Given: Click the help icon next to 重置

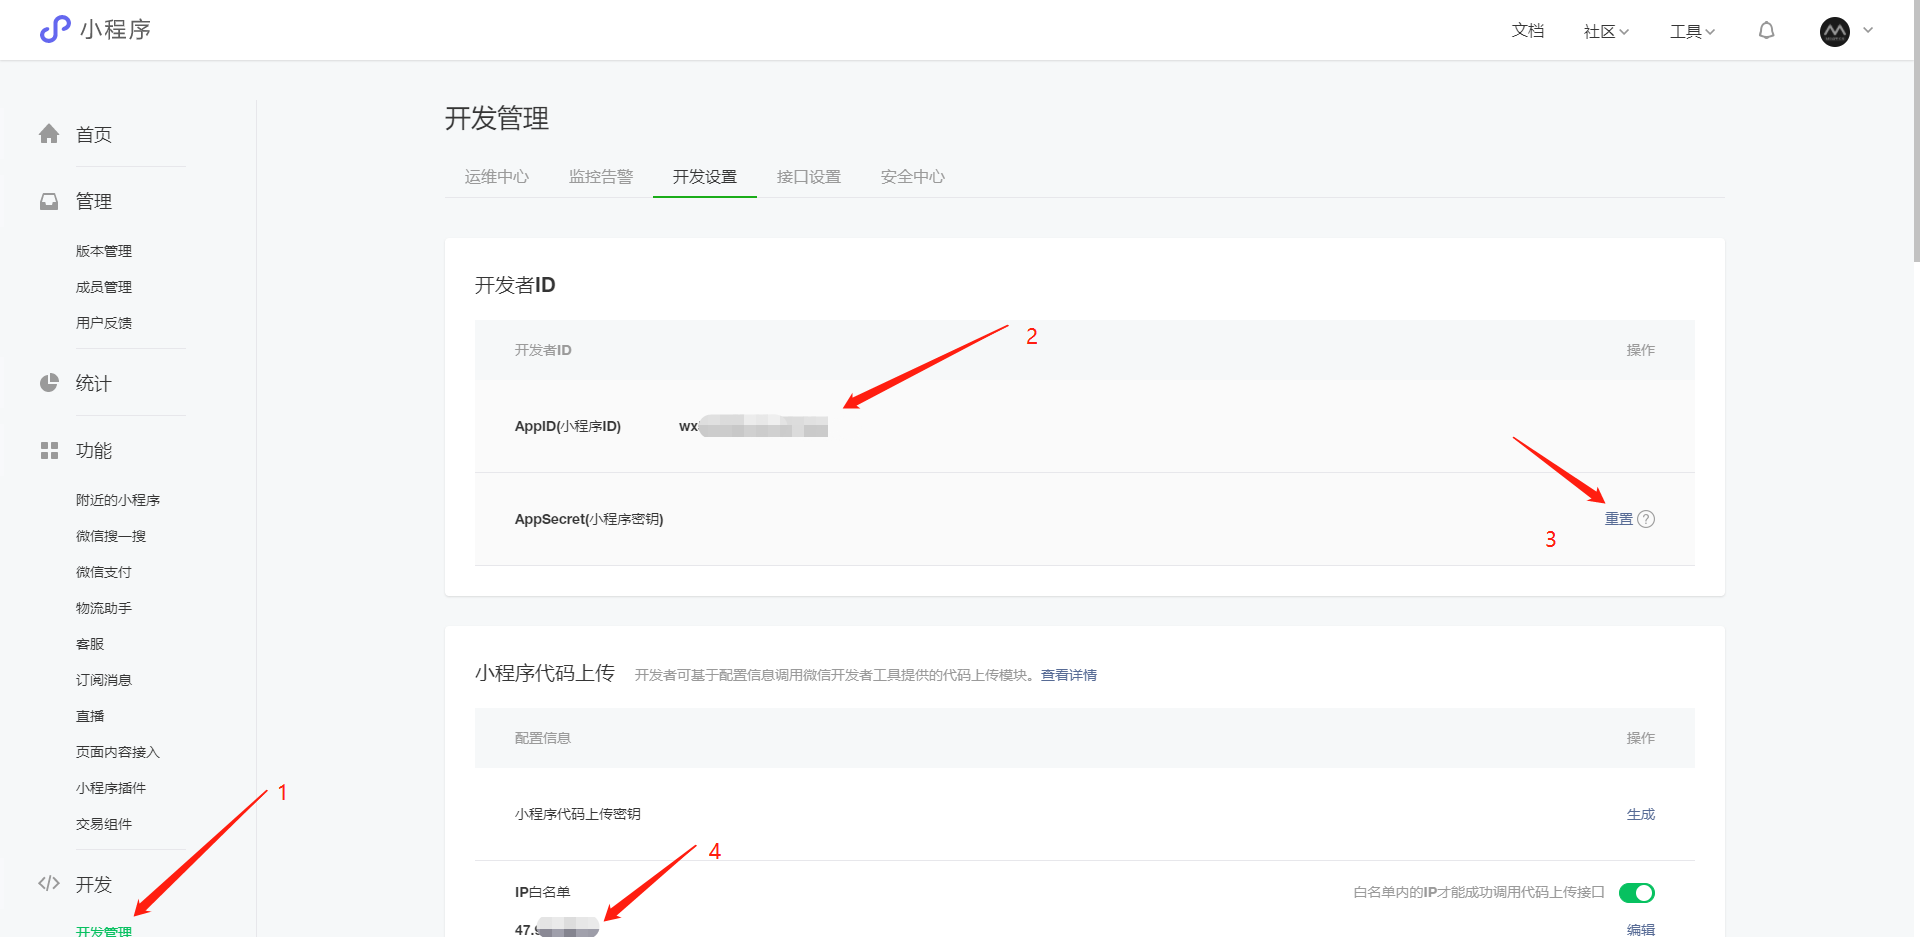Looking at the screenshot, I should coord(1646,519).
